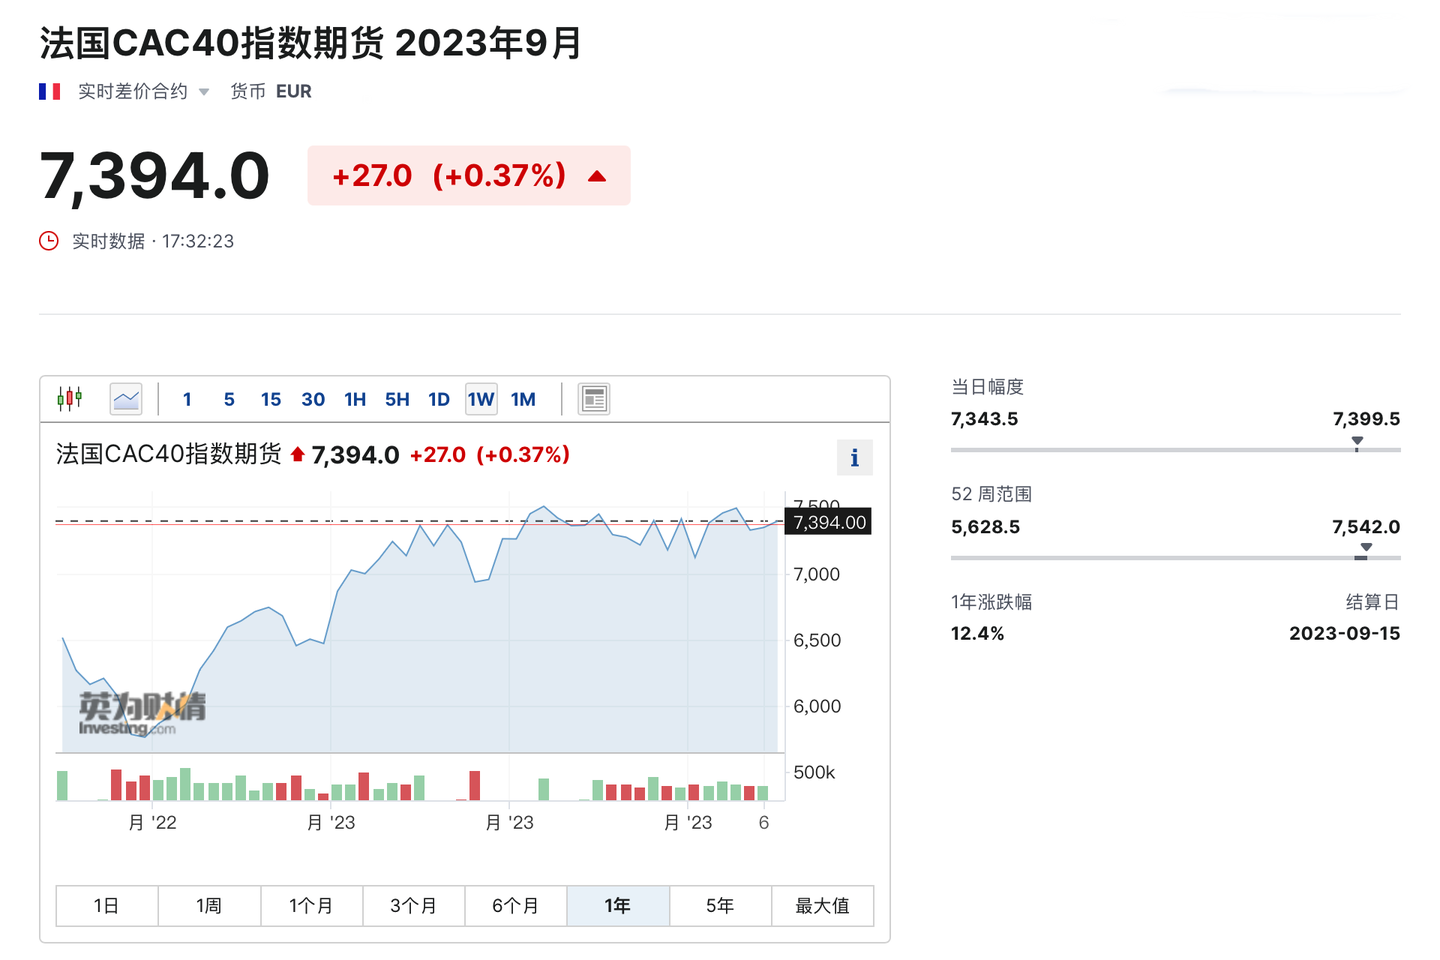Open the 最大值 chart range tab
1440x960 pixels.
point(822,905)
